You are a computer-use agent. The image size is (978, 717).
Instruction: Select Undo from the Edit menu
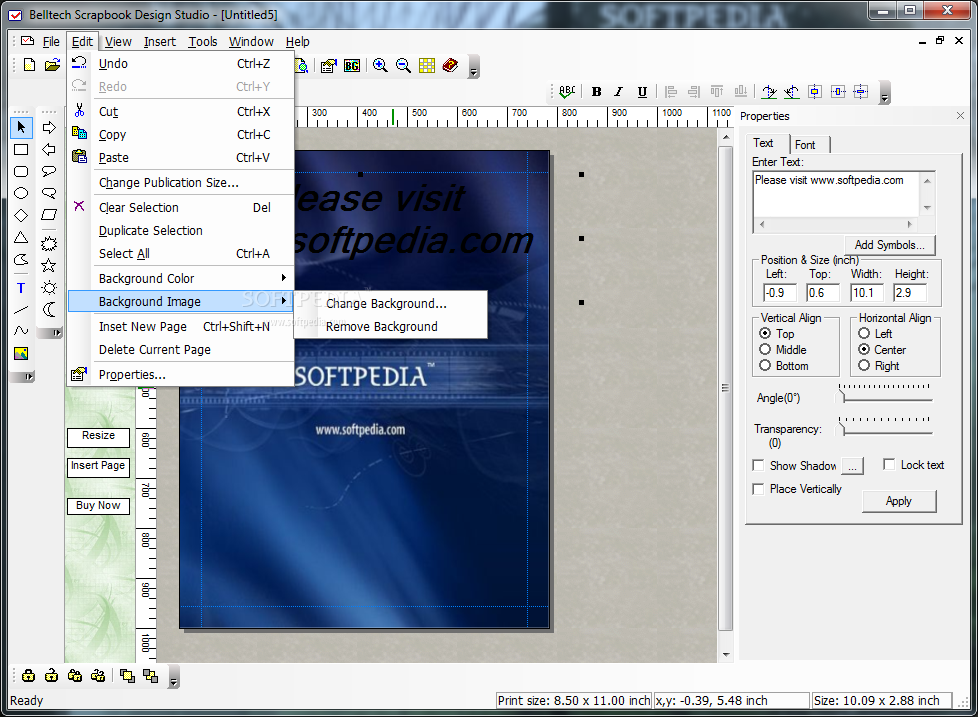[x=181, y=64]
